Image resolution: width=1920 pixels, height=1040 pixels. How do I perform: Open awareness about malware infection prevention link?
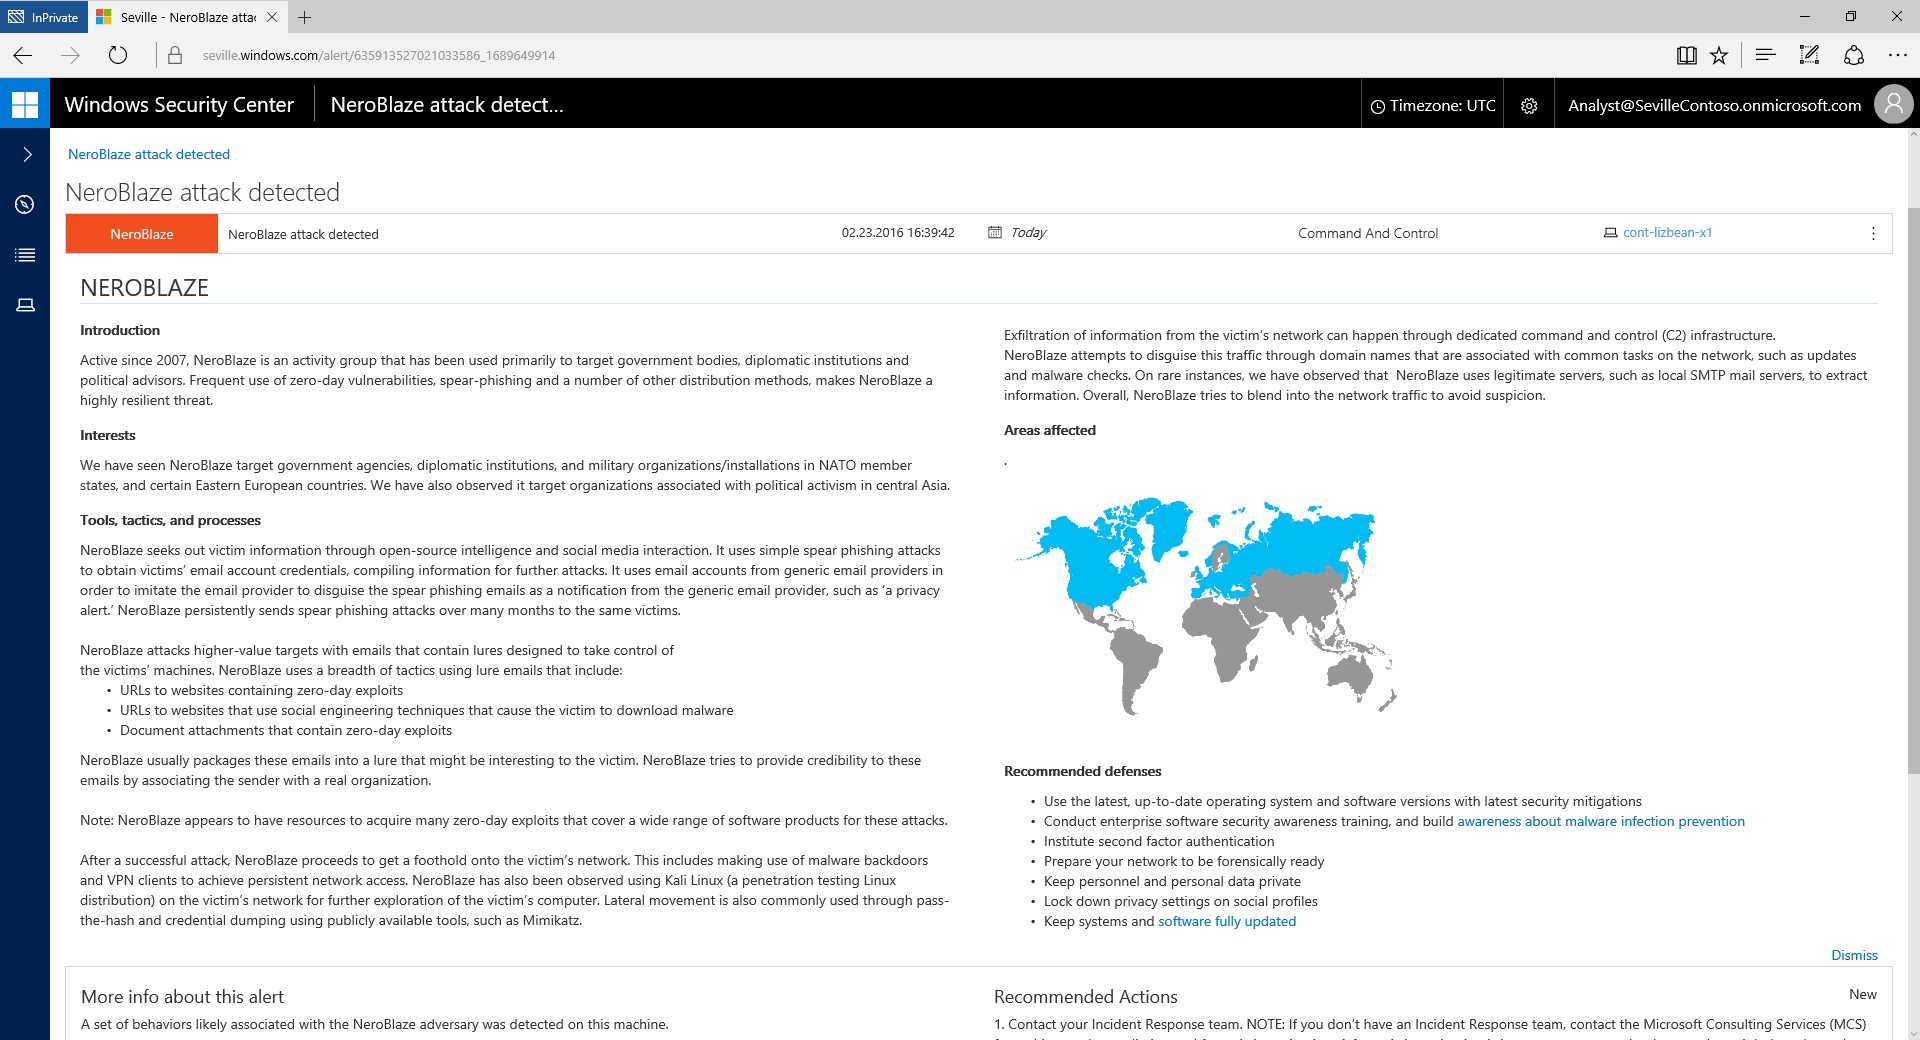click(1601, 821)
